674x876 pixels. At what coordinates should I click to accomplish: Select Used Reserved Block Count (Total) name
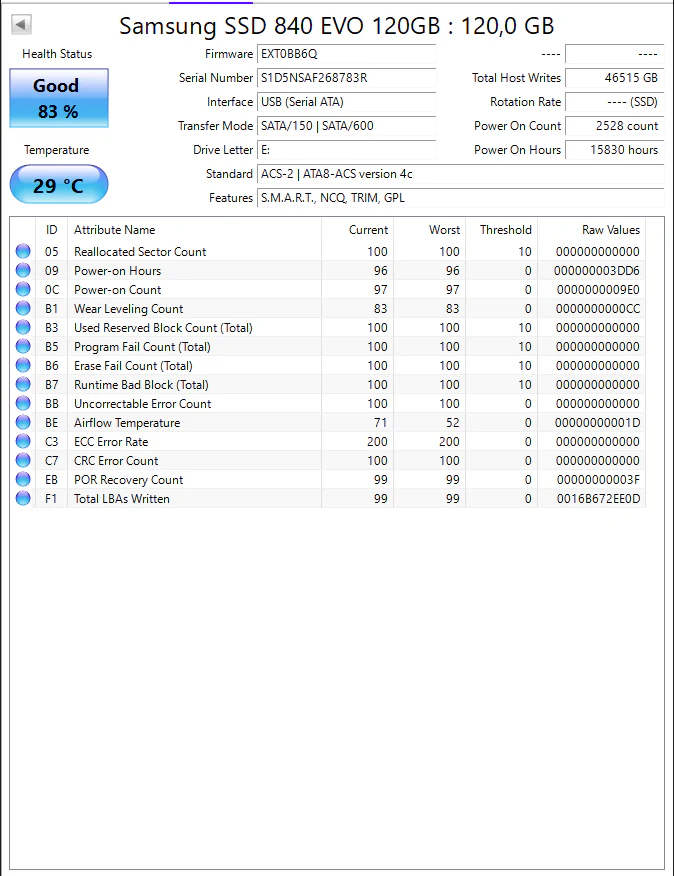(x=163, y=328)
